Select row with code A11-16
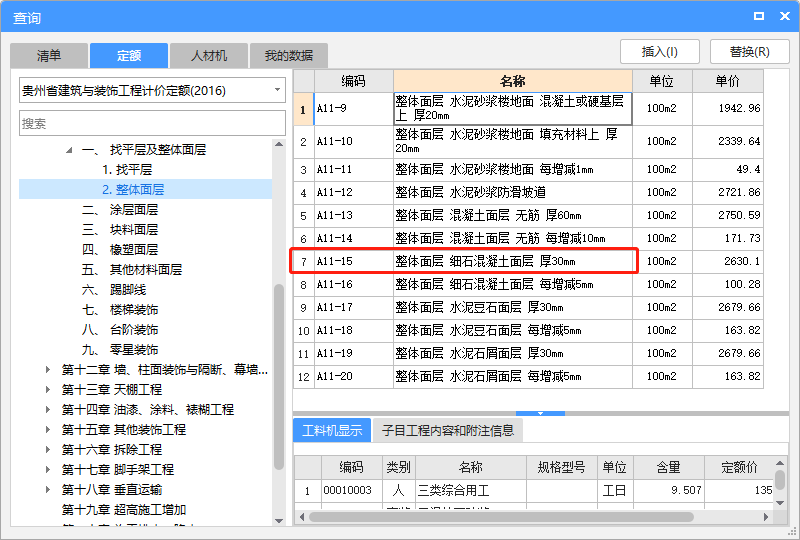Image resolution: width=800 pixels, height=540 pixels. [x=529, y=284]
